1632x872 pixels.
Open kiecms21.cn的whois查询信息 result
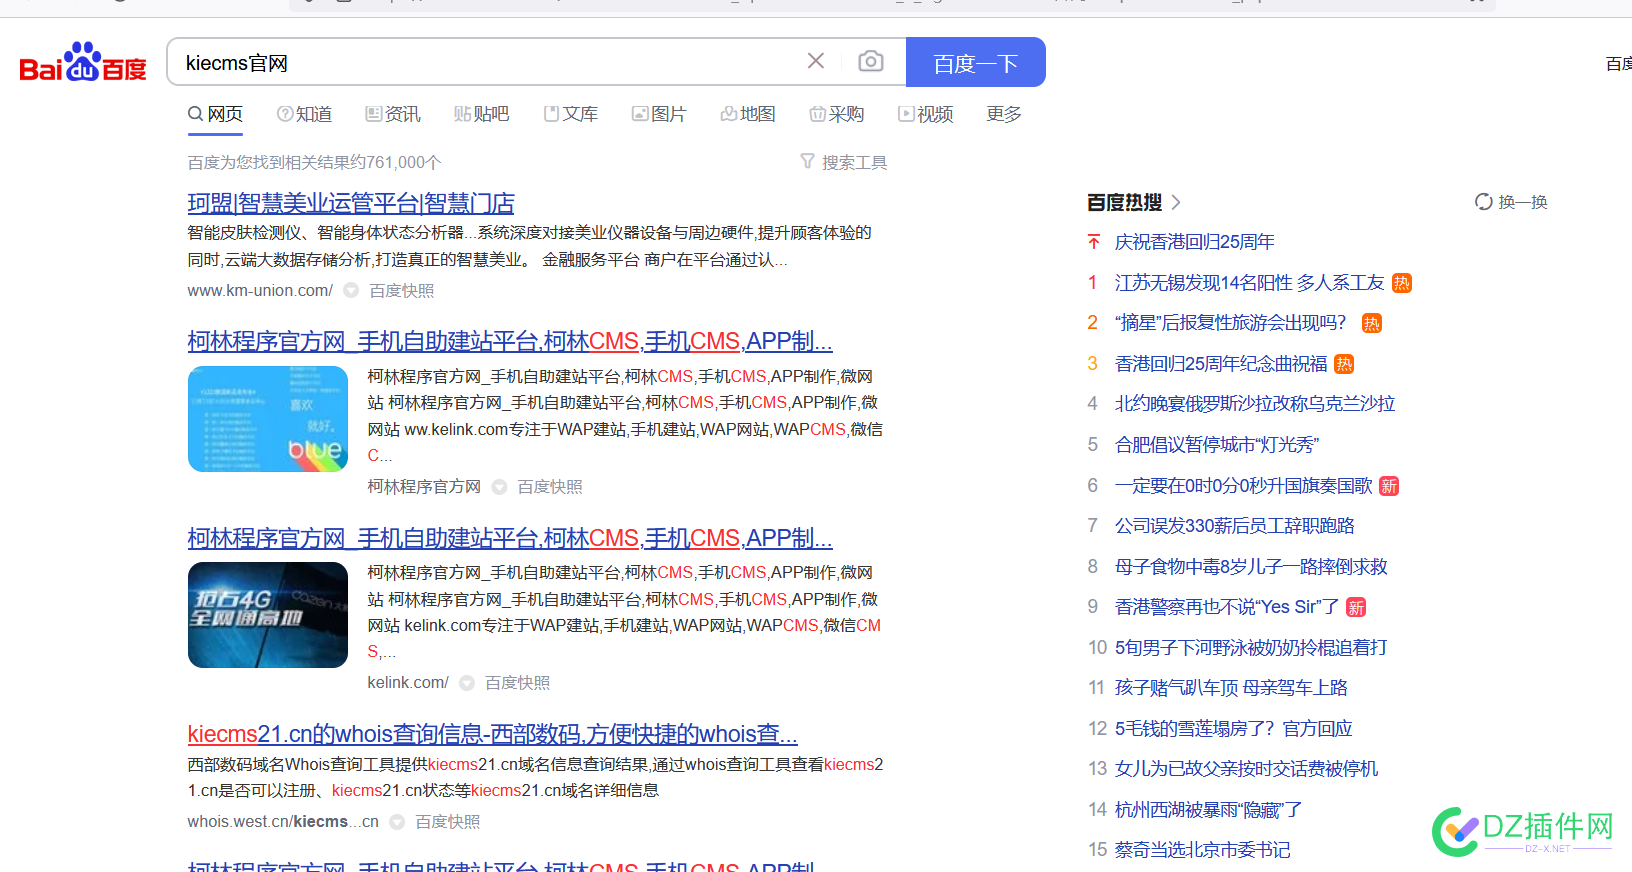click(492, 734)
